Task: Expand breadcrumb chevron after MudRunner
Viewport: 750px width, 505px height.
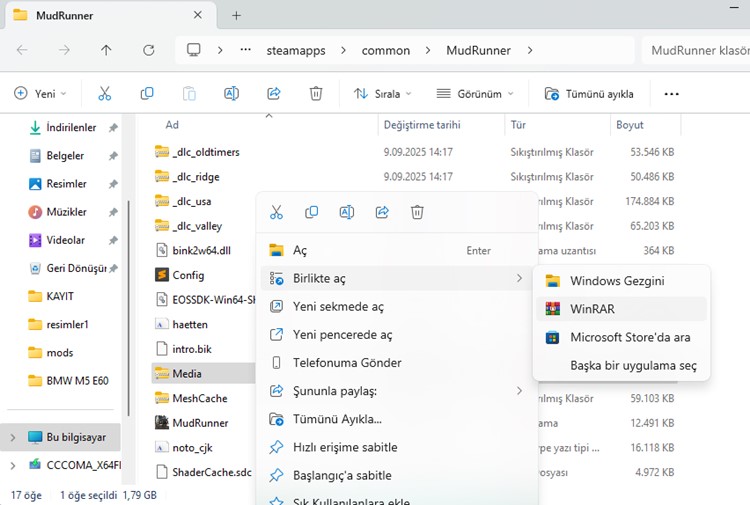Action: click(529, 50)
